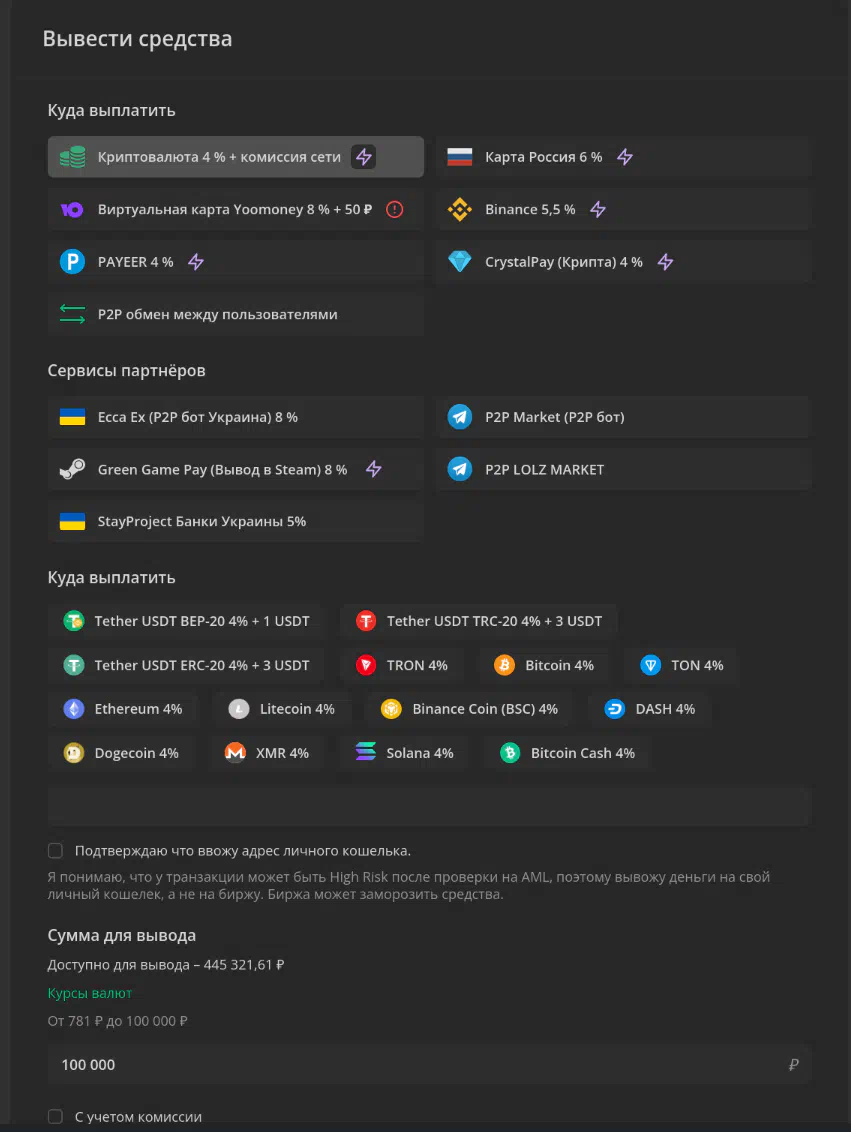The width and height of the screenshot is (851, 1132).
Task: Click the Steam logo for Green Game Pay
Action: click(72, 469)
